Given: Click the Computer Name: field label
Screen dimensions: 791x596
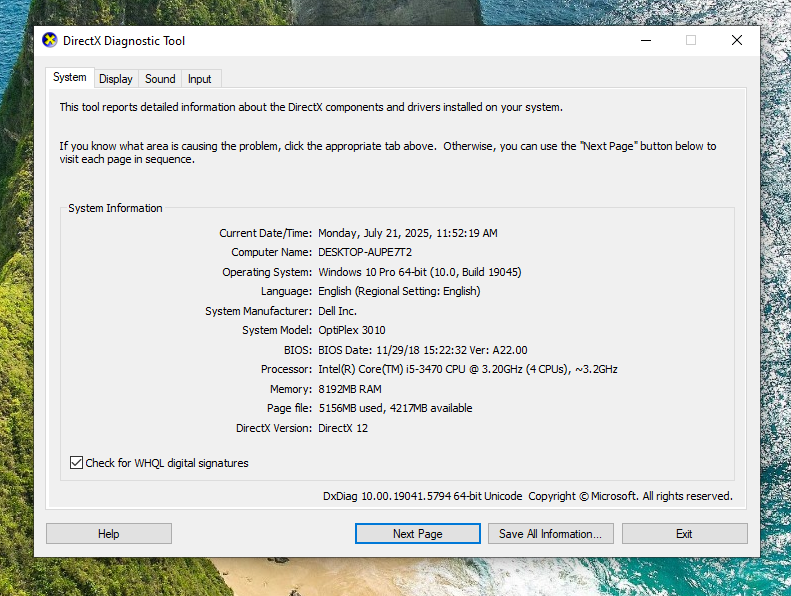Looking at the screenshot, I should [x=271, y=252].
